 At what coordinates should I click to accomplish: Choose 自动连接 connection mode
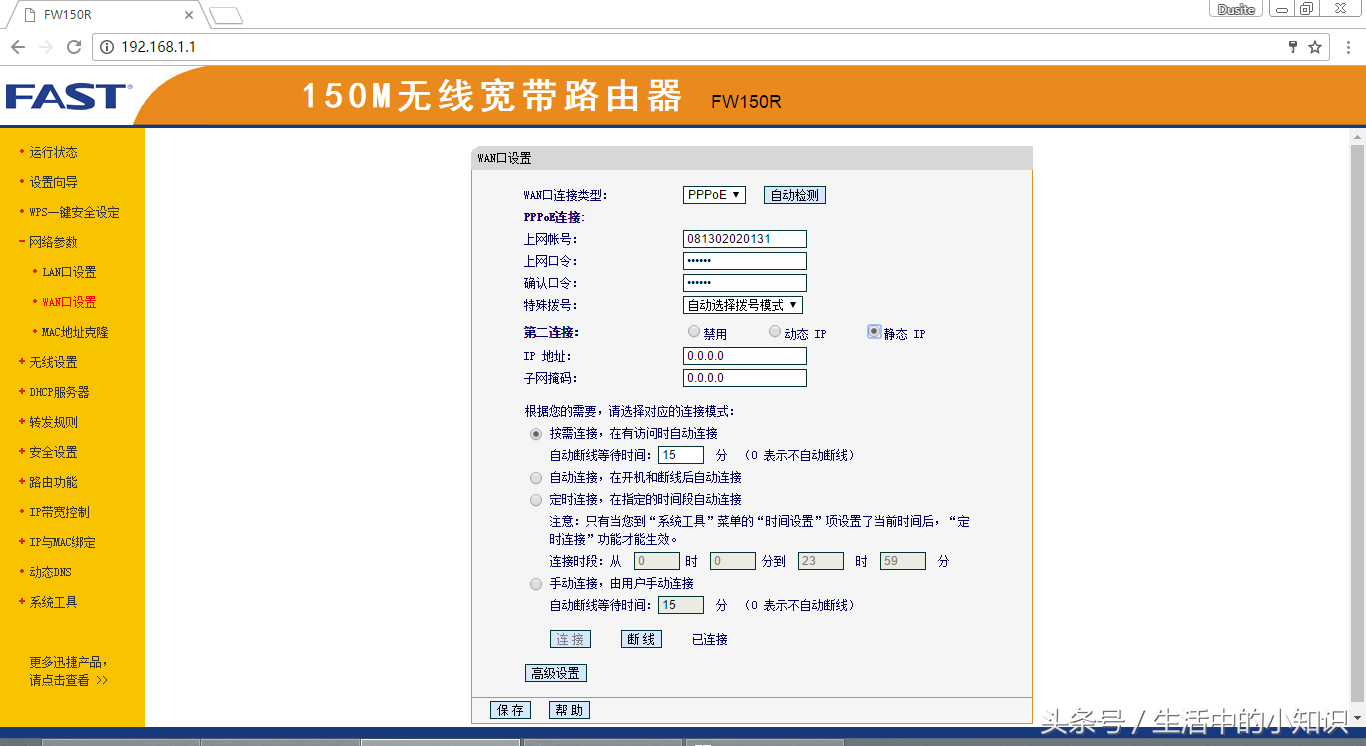(536, 478)
